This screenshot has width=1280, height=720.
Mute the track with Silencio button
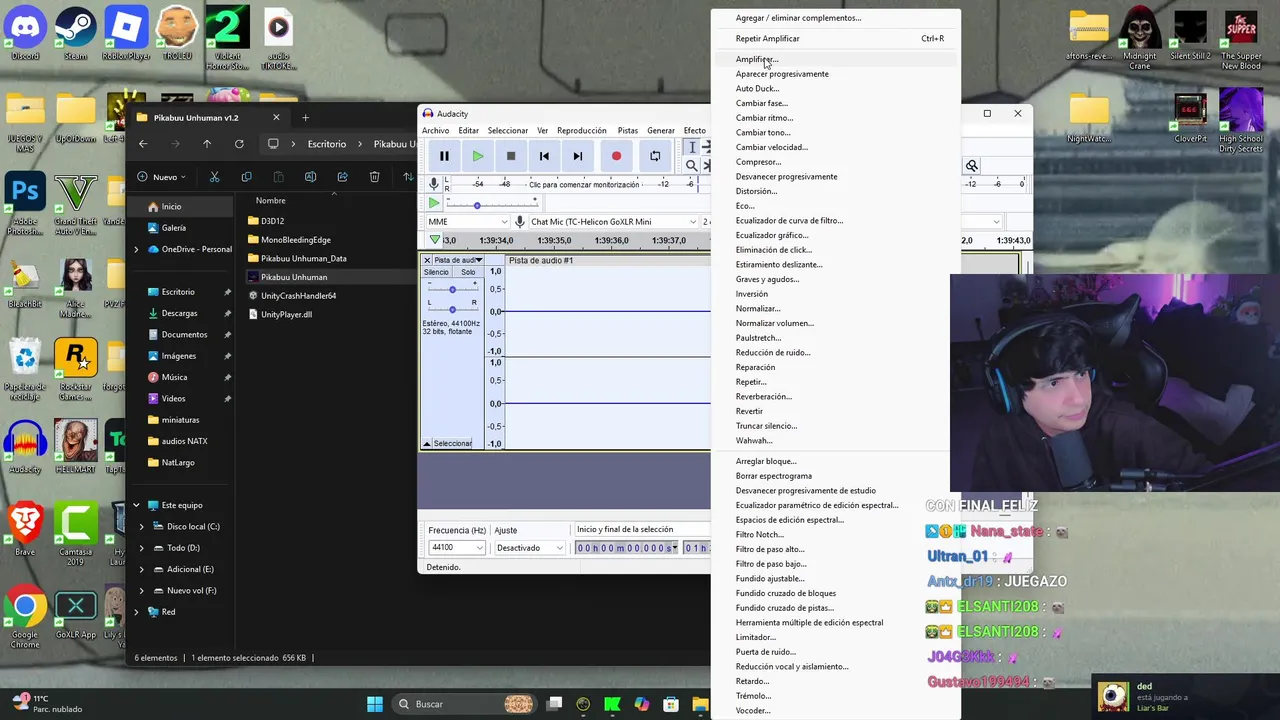(436, 272)
